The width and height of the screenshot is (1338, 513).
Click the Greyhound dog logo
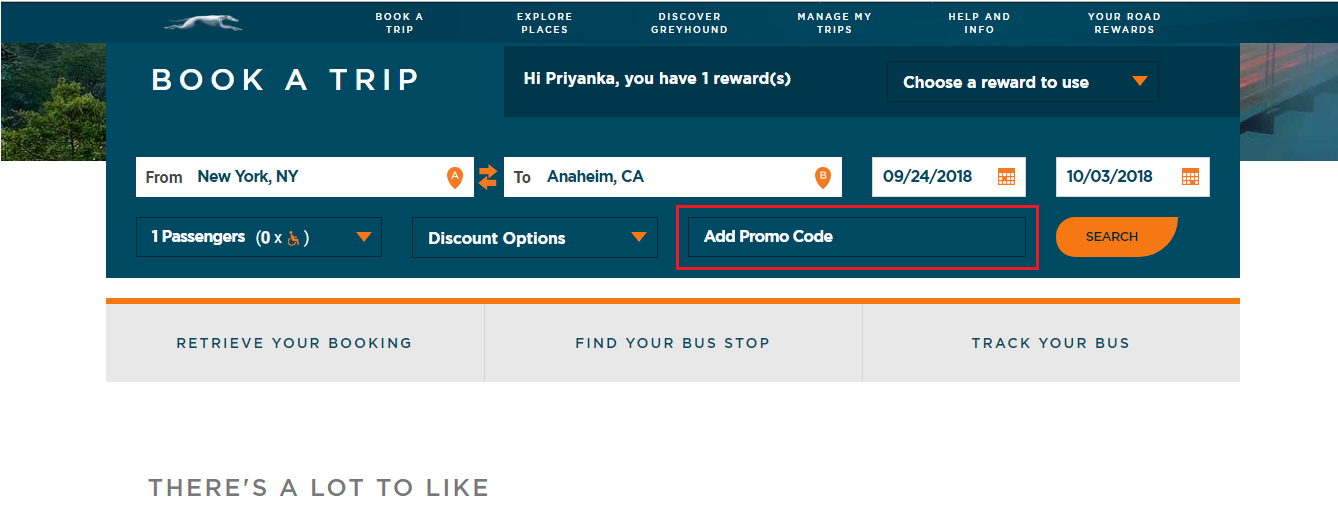coord(203,24)
